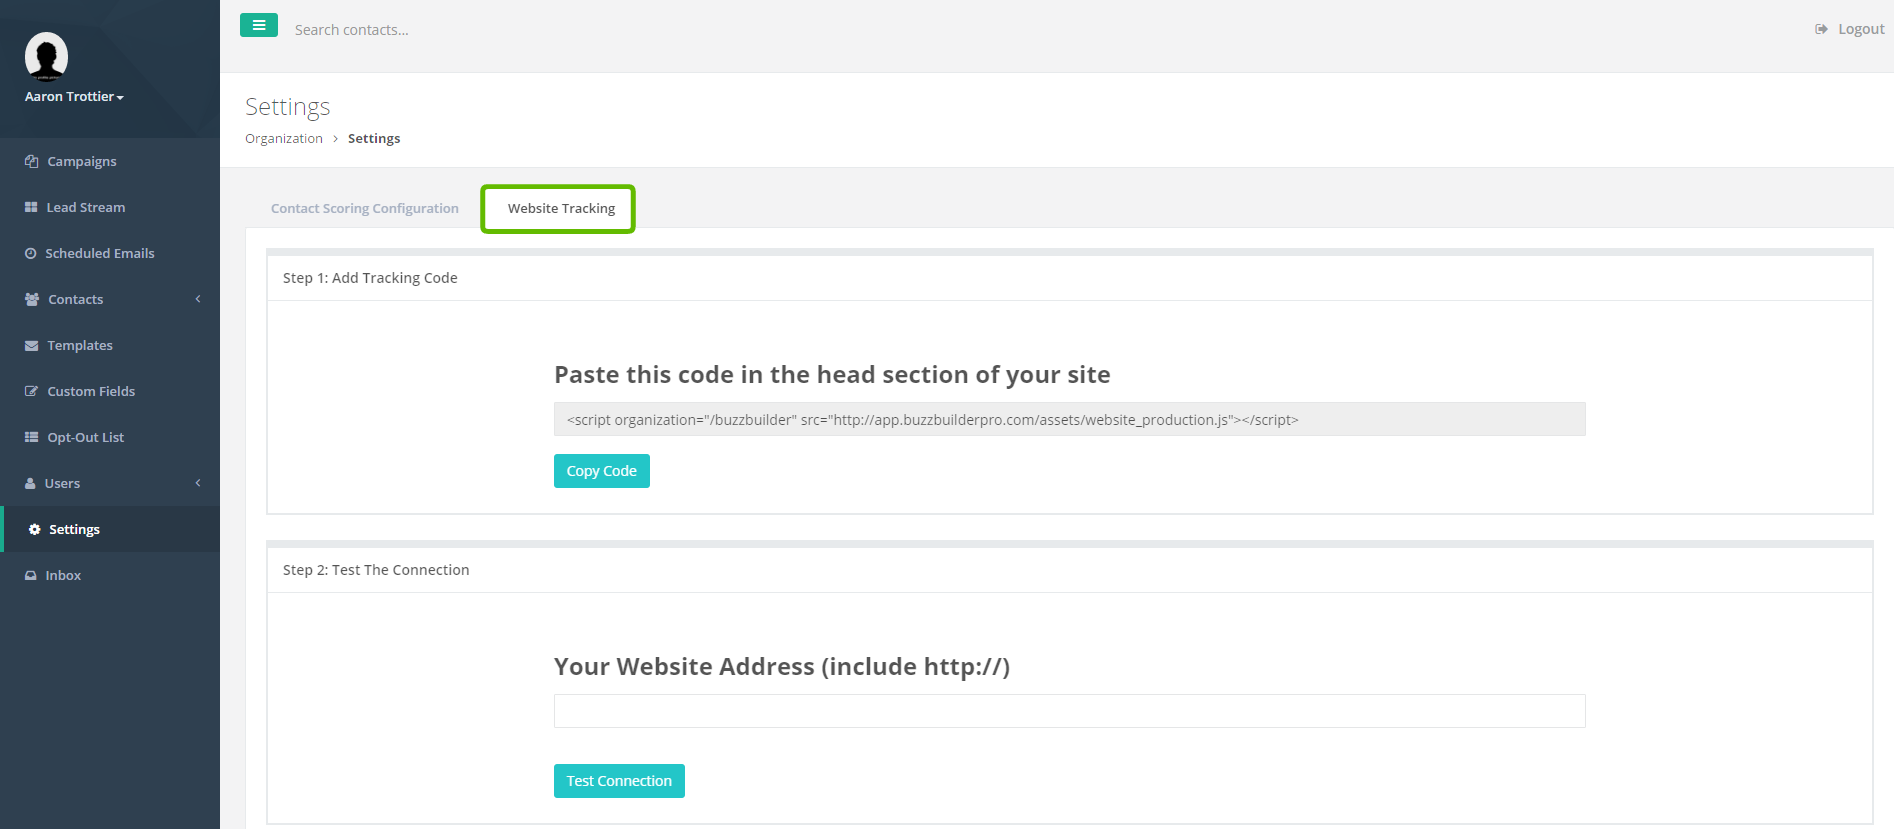Toggle the green hamburger menu button
The height and width of the screenshot is (829, 1894).
click(259, 25)
